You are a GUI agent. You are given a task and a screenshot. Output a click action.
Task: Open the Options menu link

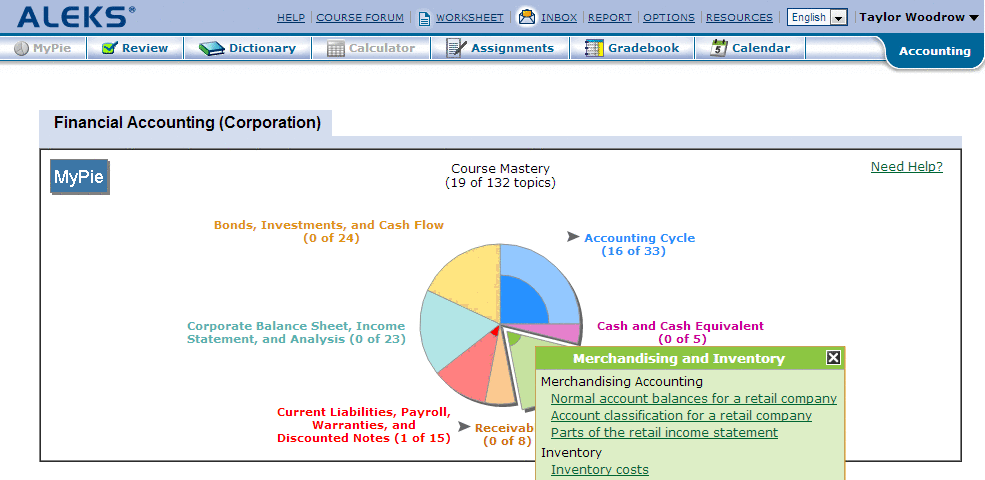[x=669, y=18]
